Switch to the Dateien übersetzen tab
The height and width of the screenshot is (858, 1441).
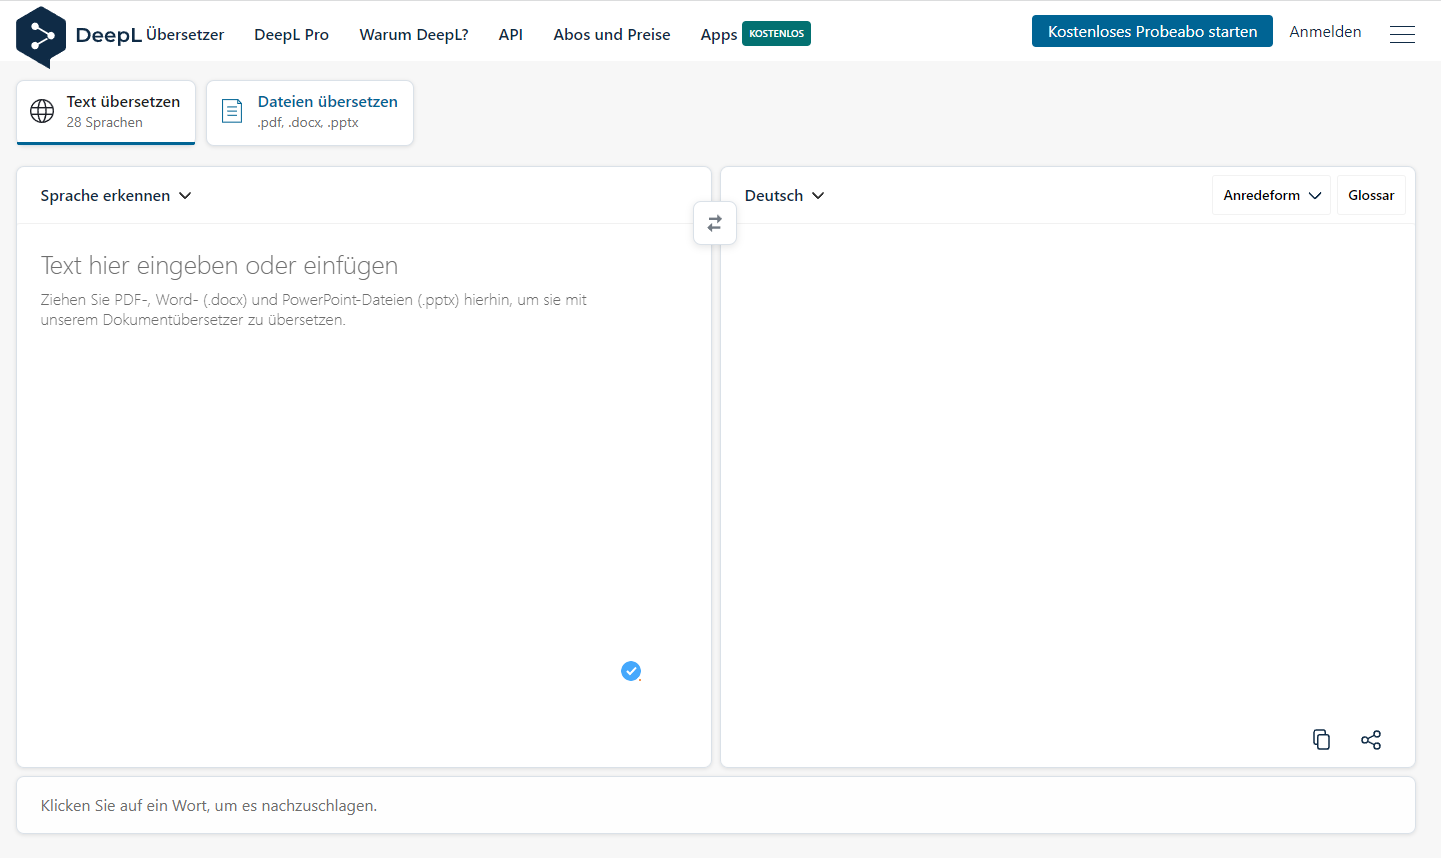click(310, 112)
